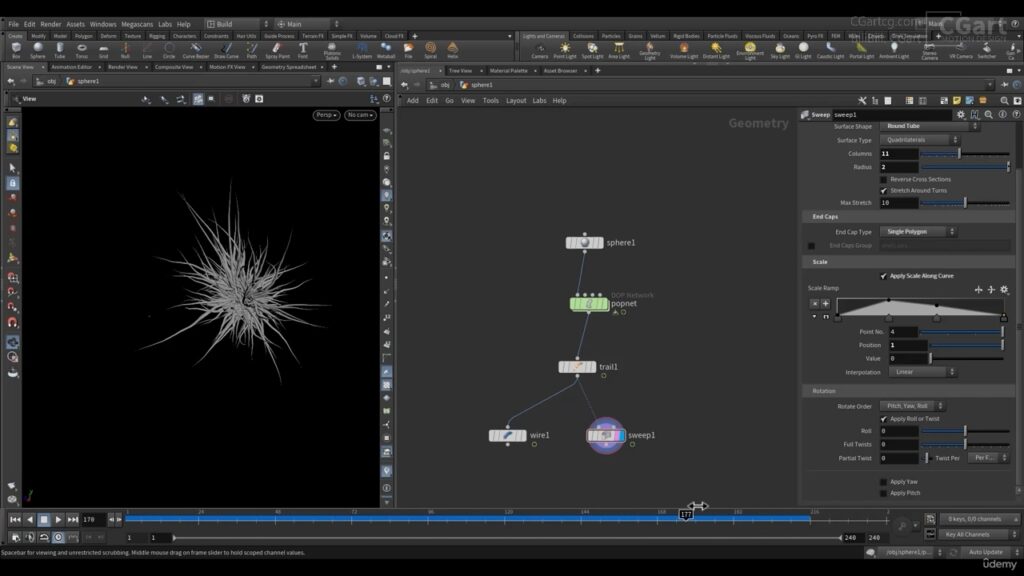Image resolution: width=1024 pixels, height=576 pixels.
Task: Toggle Apply Roll or Twist checkbox
Action: point(884,419)
